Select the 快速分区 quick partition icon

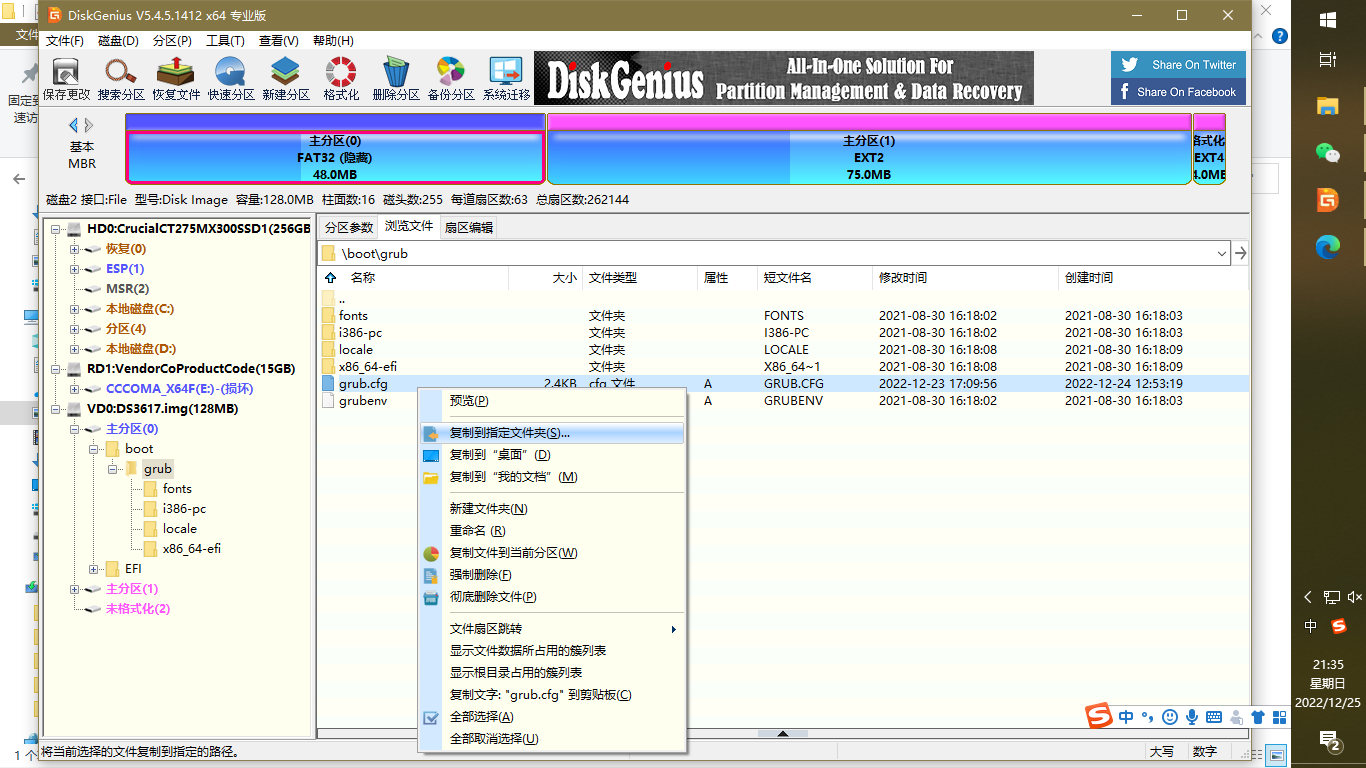coord(230,78)
